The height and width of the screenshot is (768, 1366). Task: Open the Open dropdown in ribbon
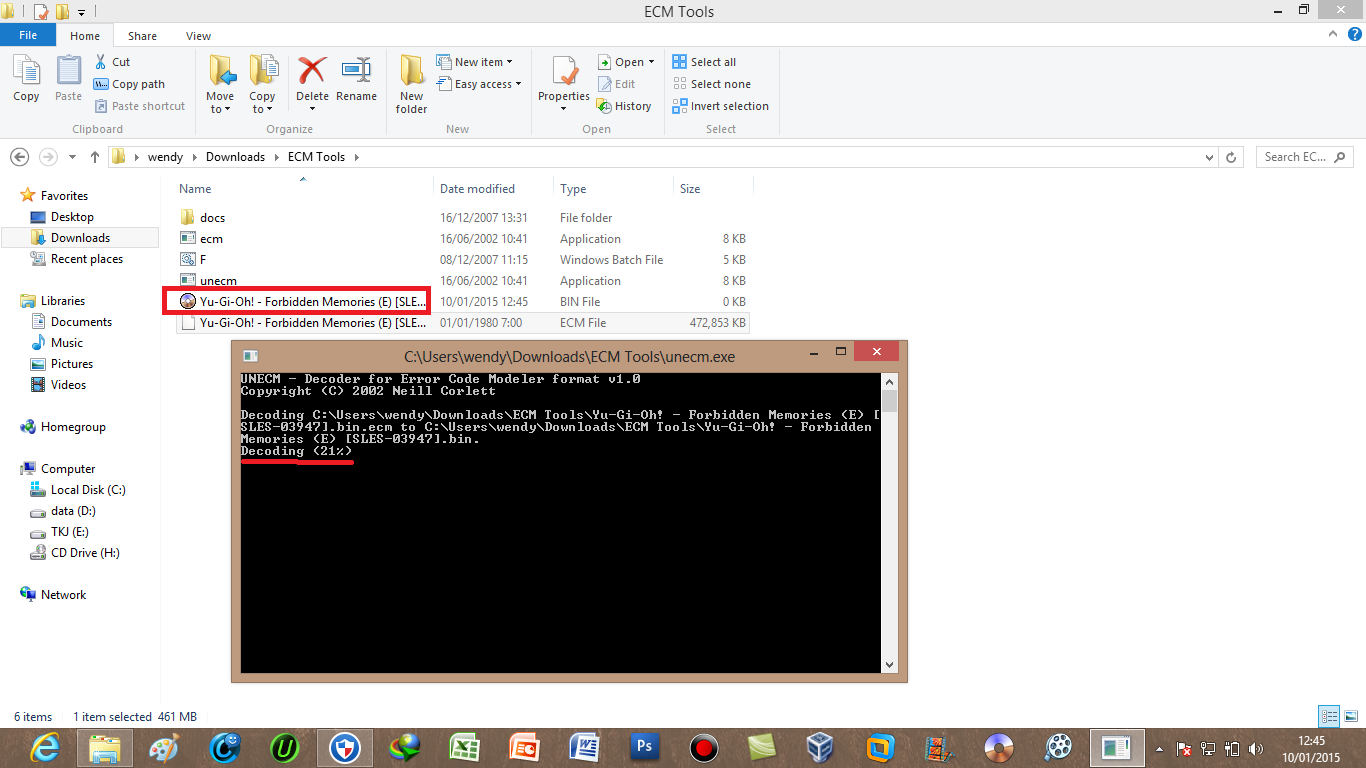pos(627,62)
